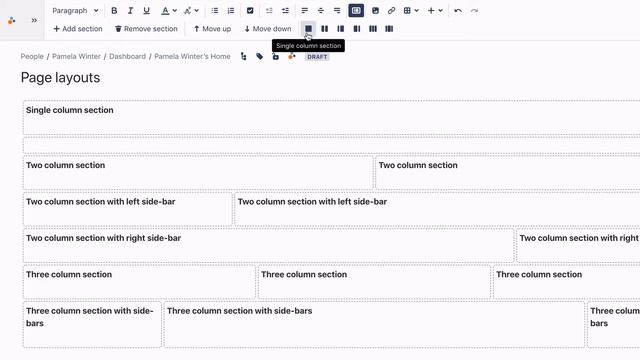
Task: Click the insert image/file icon
Action: tap(375, 11)
